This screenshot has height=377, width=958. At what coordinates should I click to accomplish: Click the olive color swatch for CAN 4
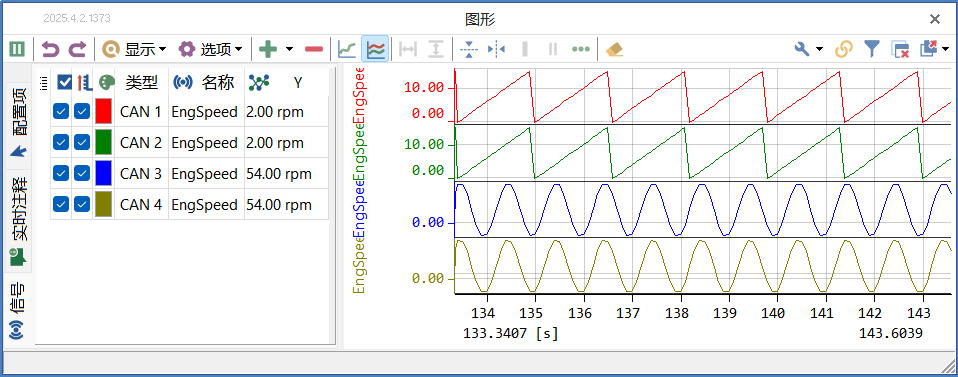point(103,204)
